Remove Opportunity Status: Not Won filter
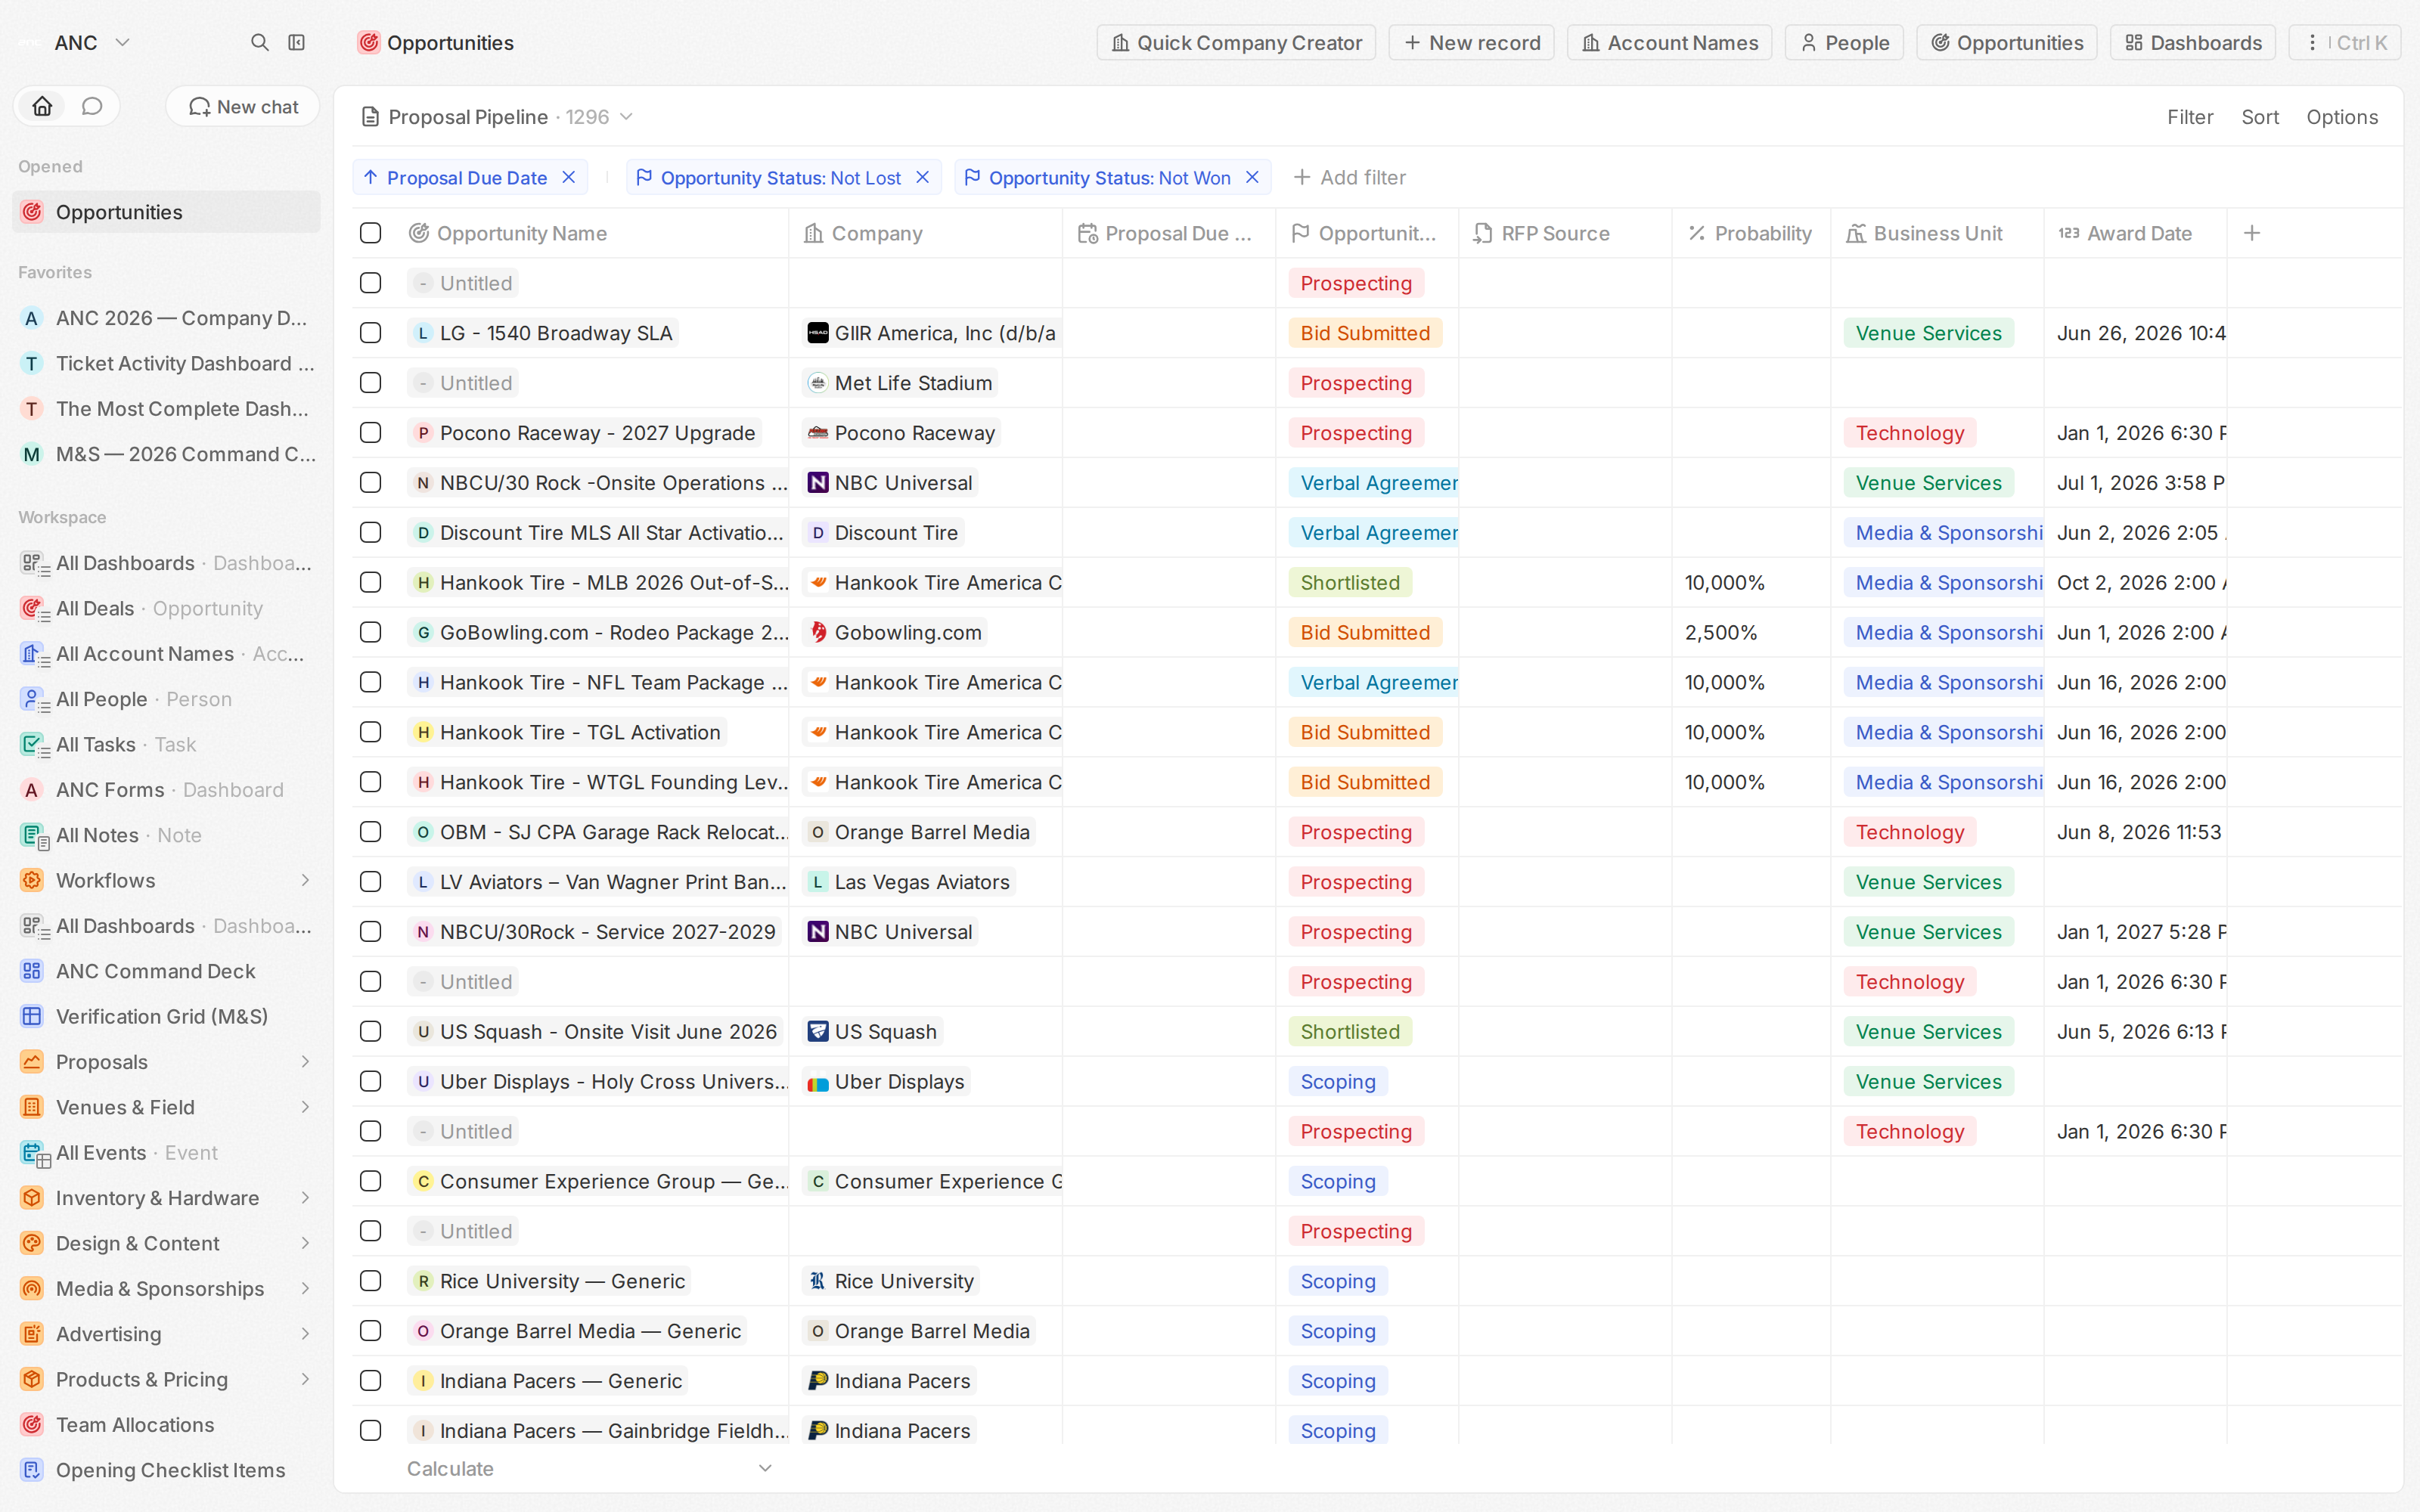Screen dimensions: 2420x1512 coord(1252,177)
